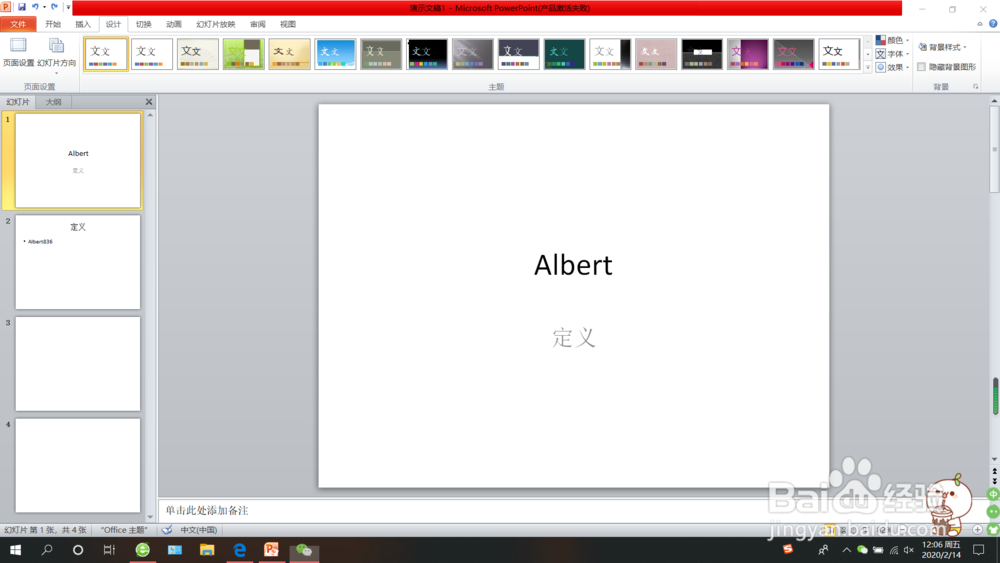Click "Office 主题" in the status bar
The image size is (1000, 563).
coord(124,530)
